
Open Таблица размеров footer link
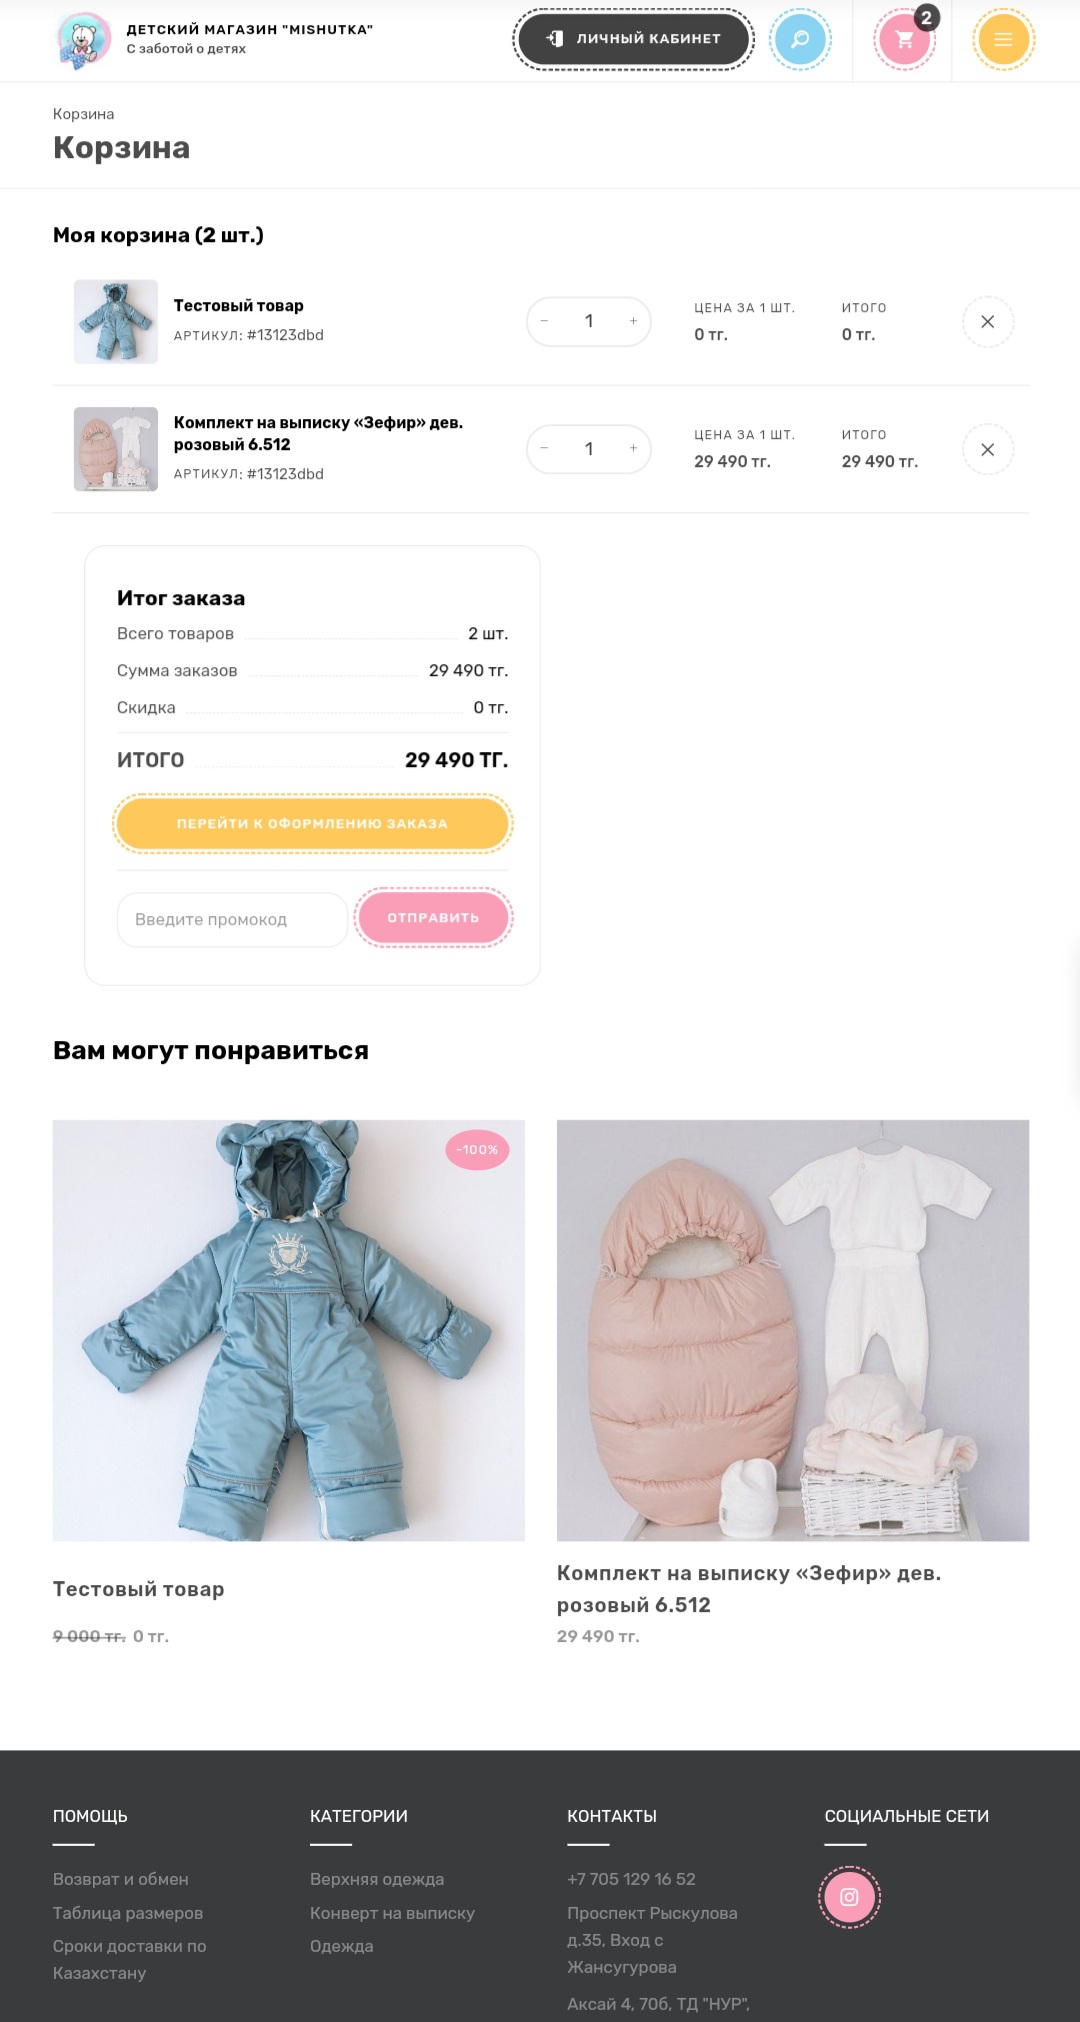point(128,1913)
